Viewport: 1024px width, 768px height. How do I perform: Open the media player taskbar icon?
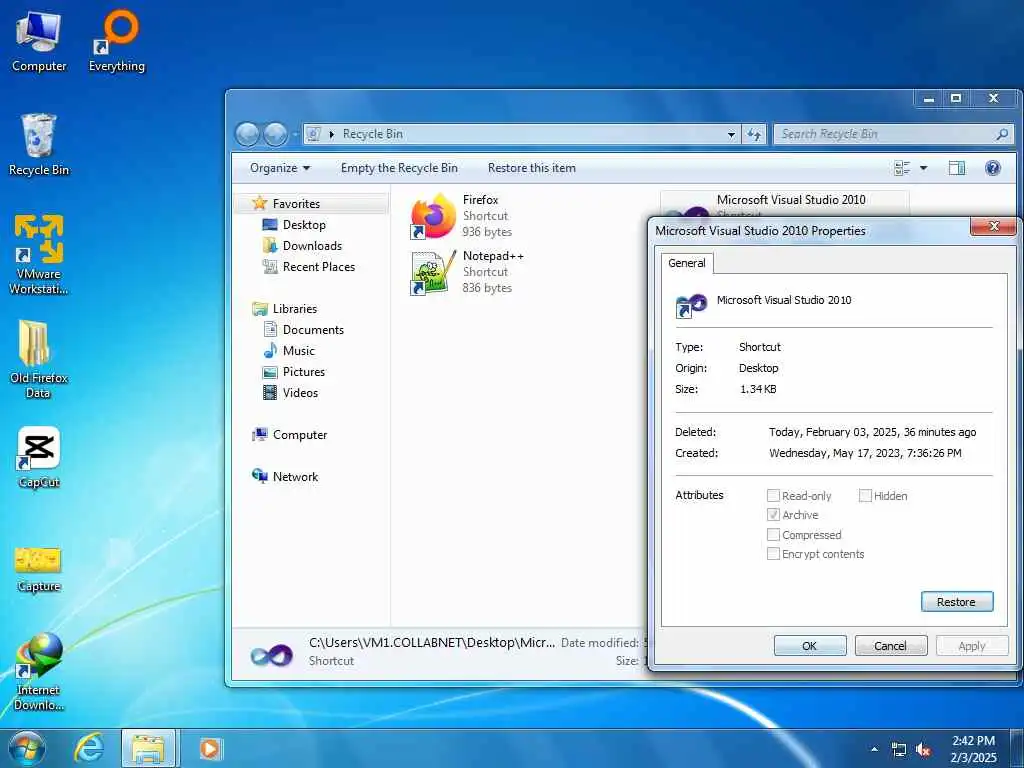tap(210, 748)
